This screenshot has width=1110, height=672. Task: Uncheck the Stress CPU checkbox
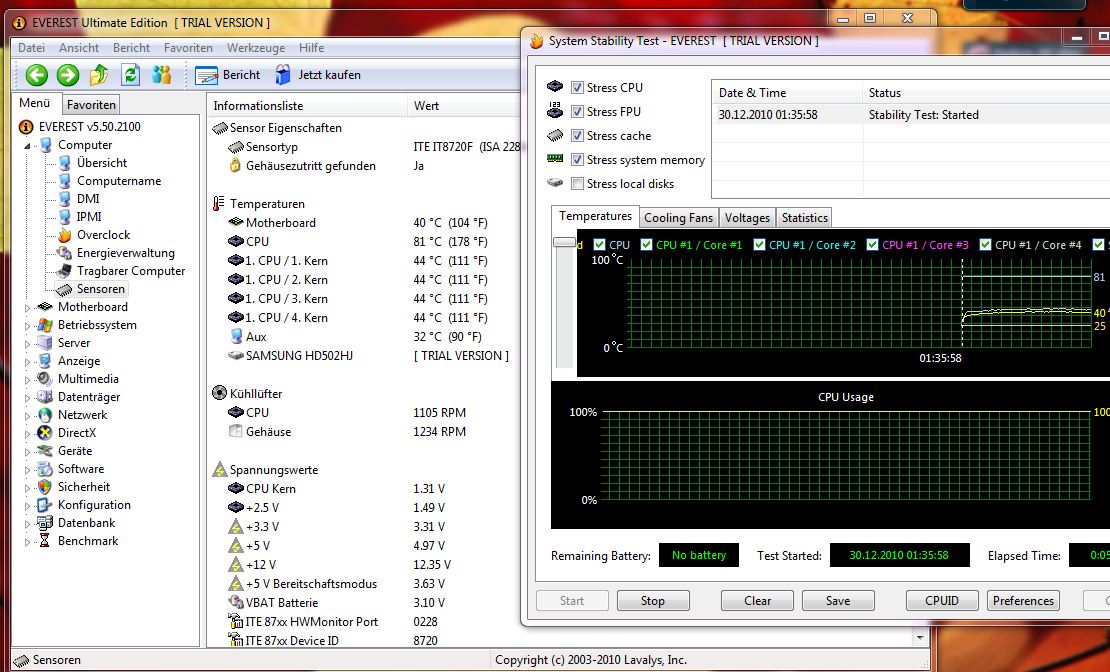578,88
